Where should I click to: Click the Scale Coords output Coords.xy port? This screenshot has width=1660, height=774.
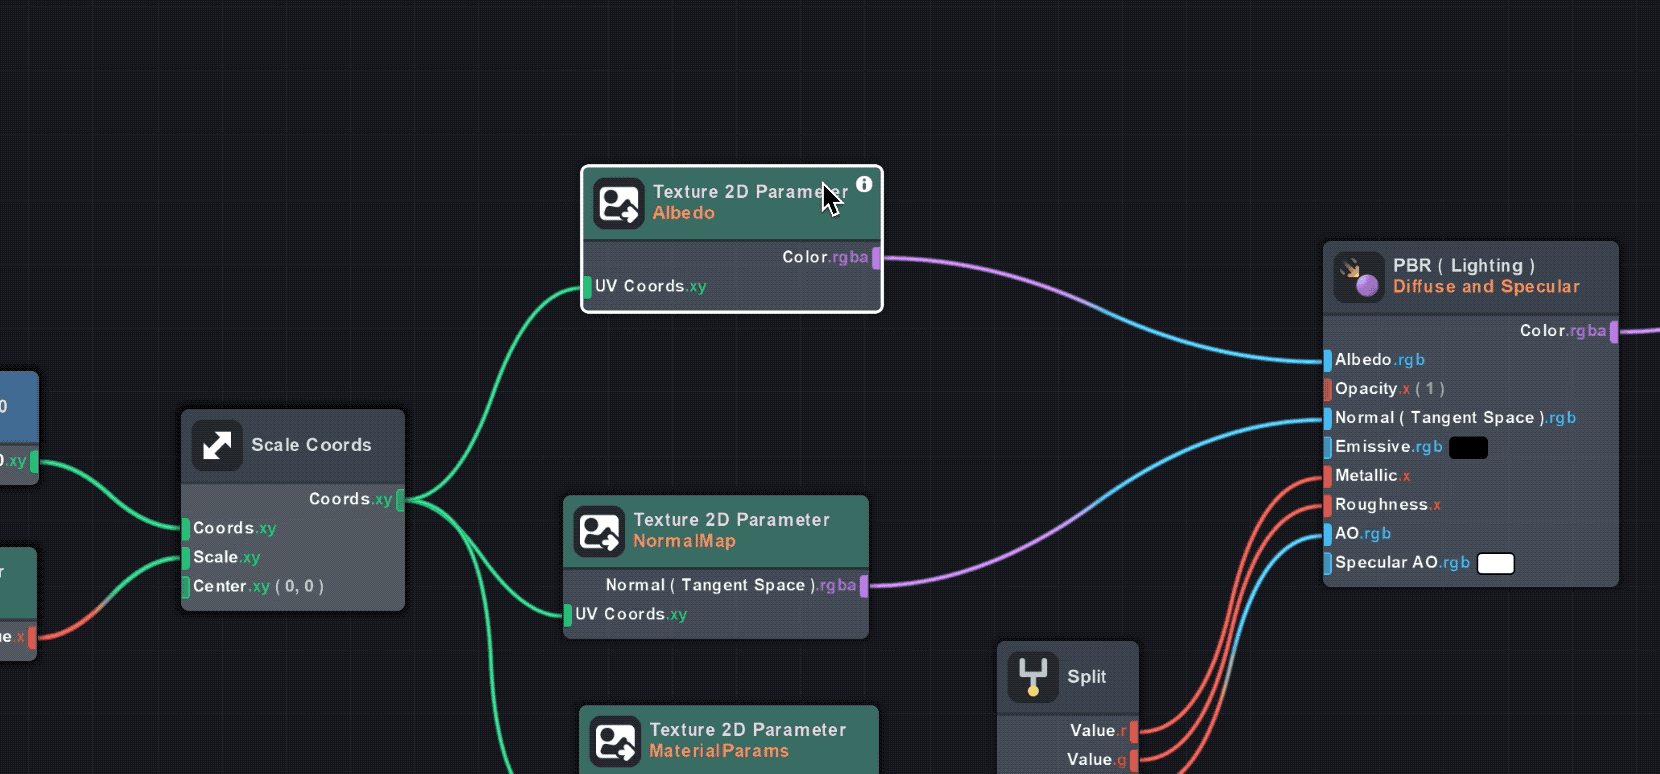[400, 500]
